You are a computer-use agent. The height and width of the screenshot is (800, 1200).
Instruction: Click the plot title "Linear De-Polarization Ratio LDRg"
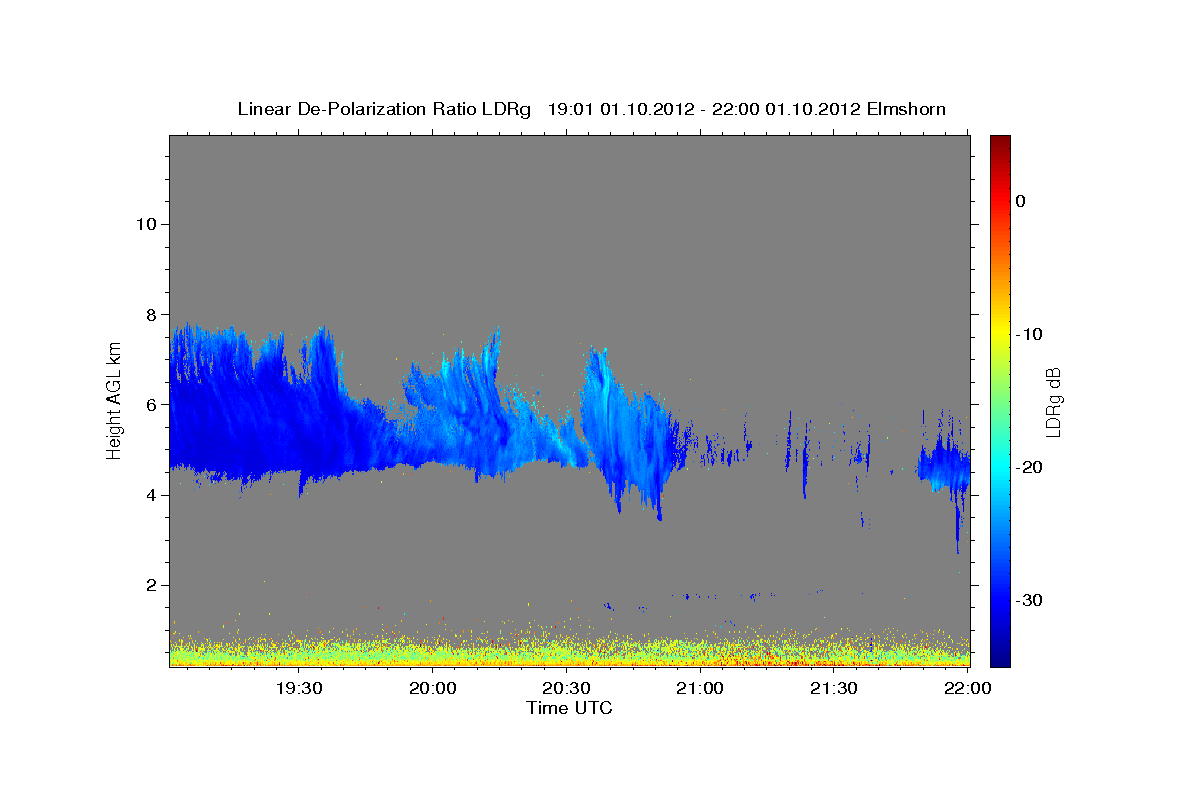(x=384, y=109)
